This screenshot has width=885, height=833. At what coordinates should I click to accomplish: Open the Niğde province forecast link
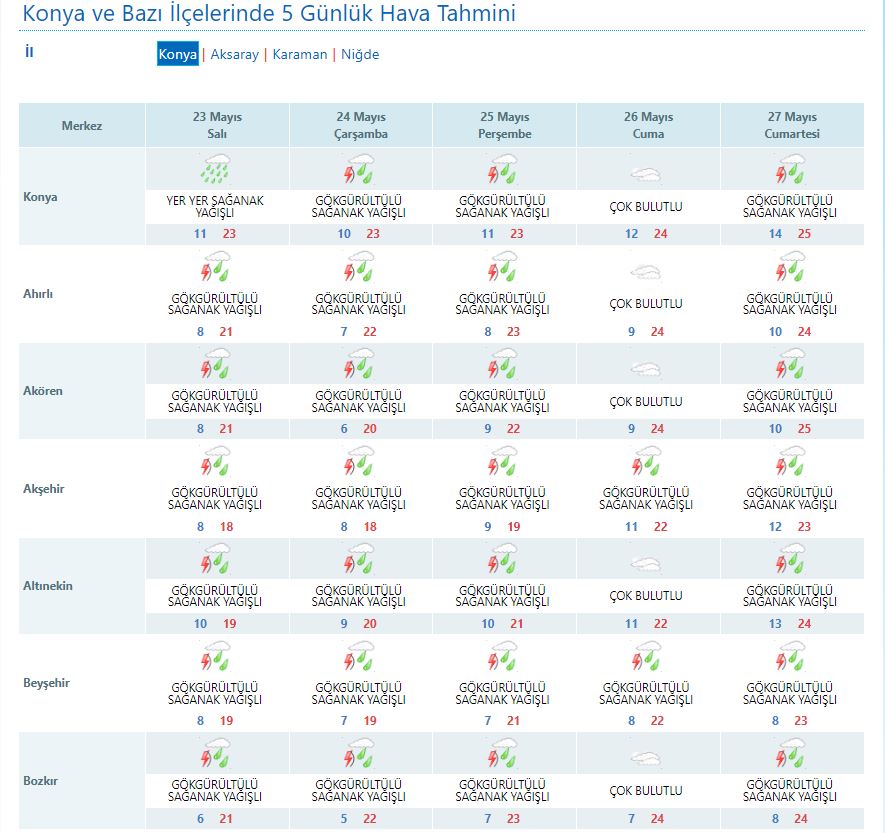(360, 55)
